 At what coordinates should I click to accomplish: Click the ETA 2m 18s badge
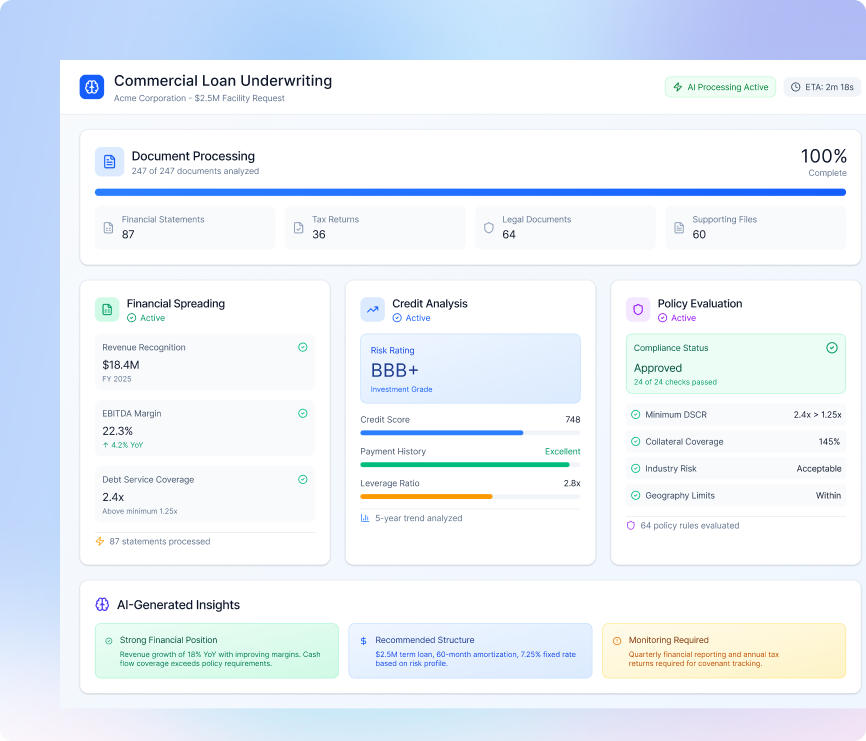coord(821,87)
